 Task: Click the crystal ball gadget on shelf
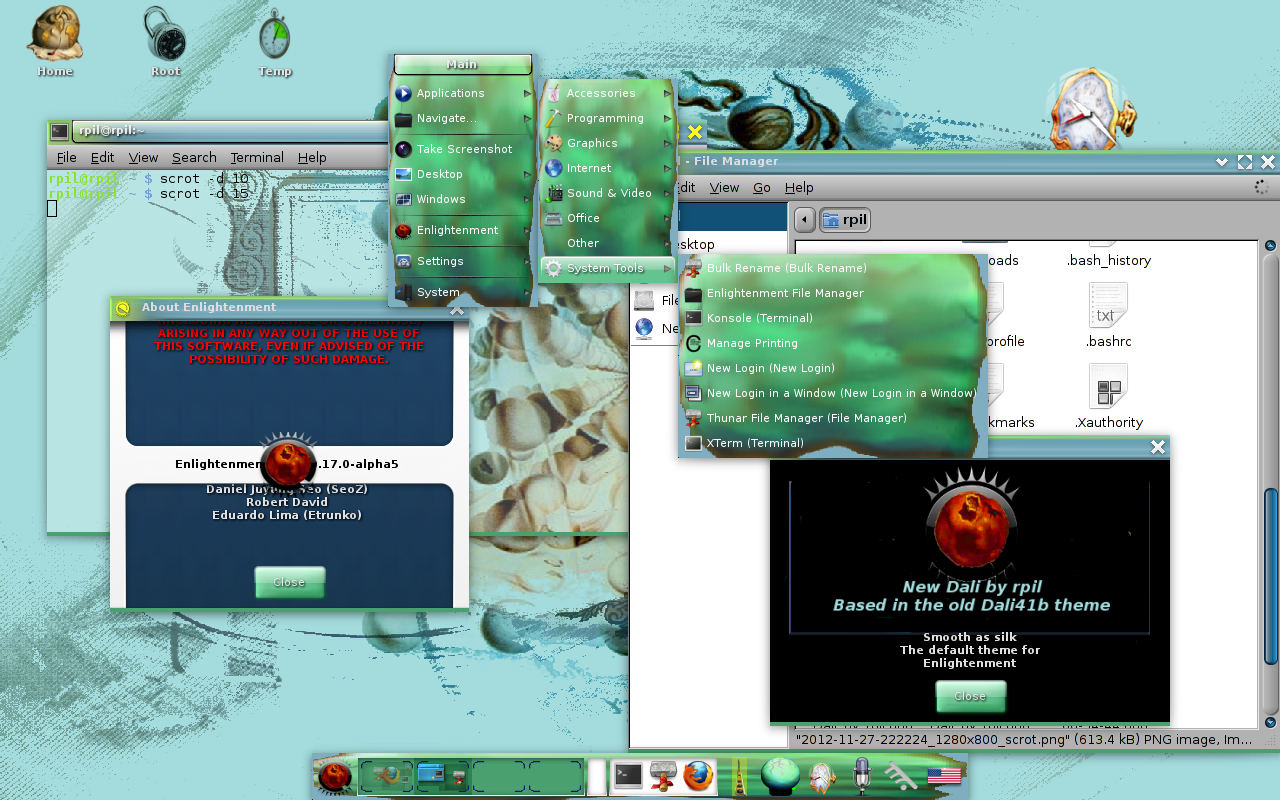[780, 776]
